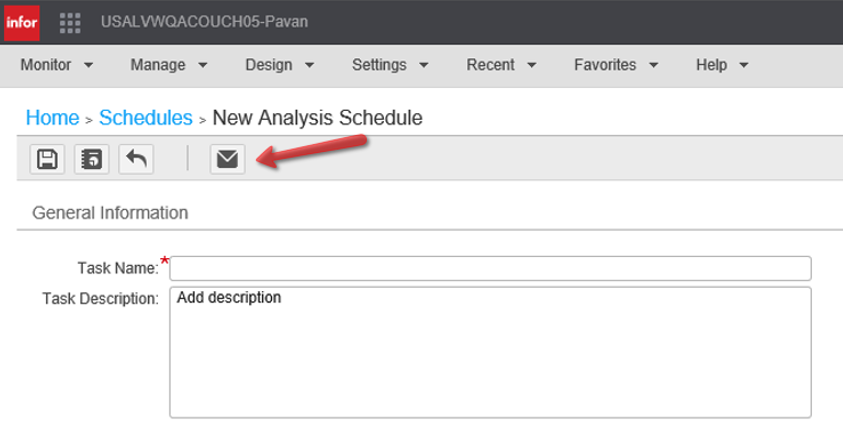The height and width of the screenshot is (431, 843).
Task: Click the Undo back arrow icon
Action: 136,159
